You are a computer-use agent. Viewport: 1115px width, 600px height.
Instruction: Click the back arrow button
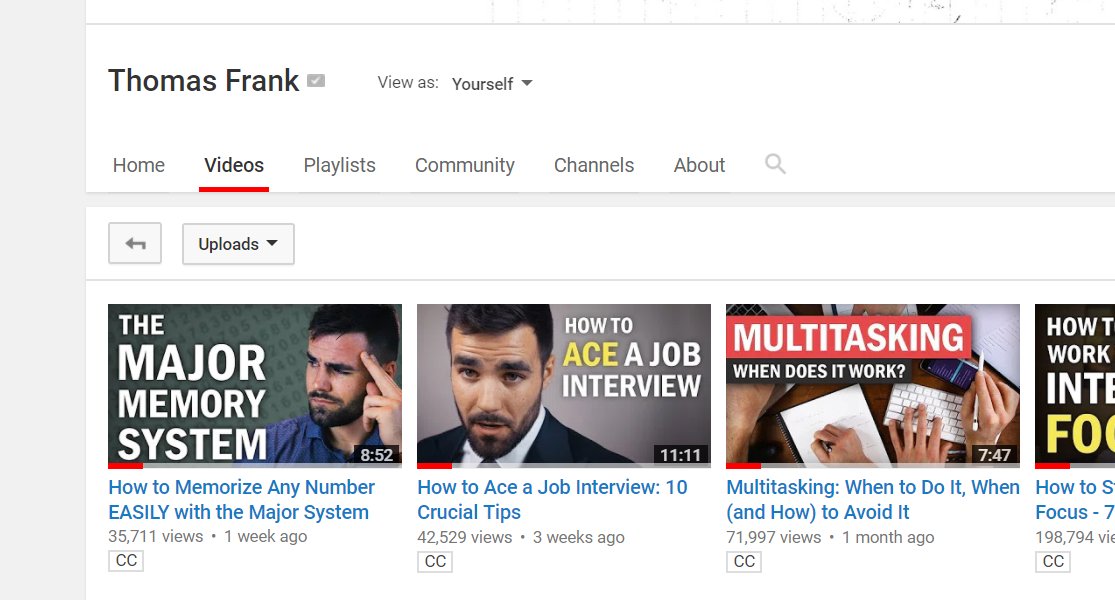click(x=135, y=244)
